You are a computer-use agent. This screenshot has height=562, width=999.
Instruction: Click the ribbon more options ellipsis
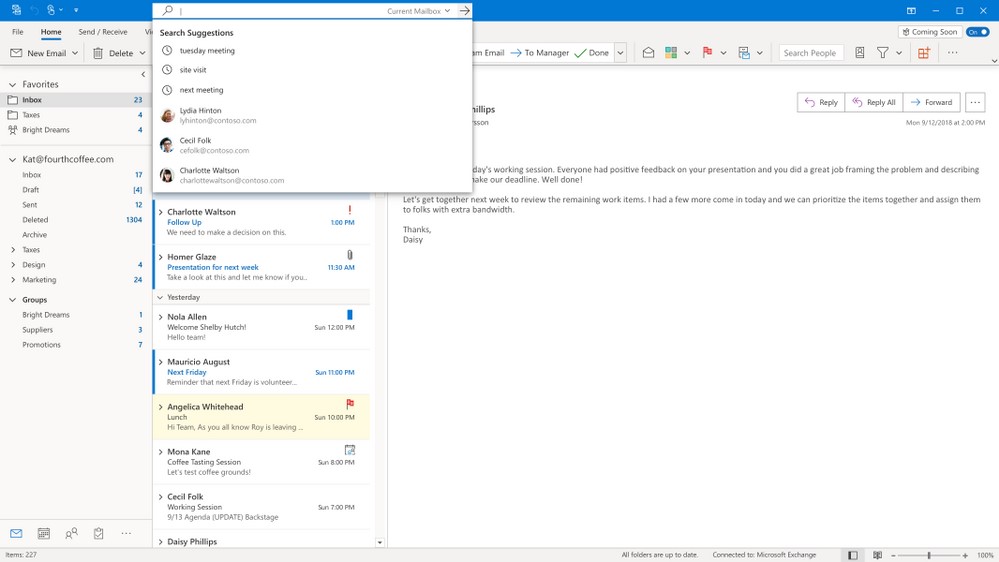(x=952, y=53)
